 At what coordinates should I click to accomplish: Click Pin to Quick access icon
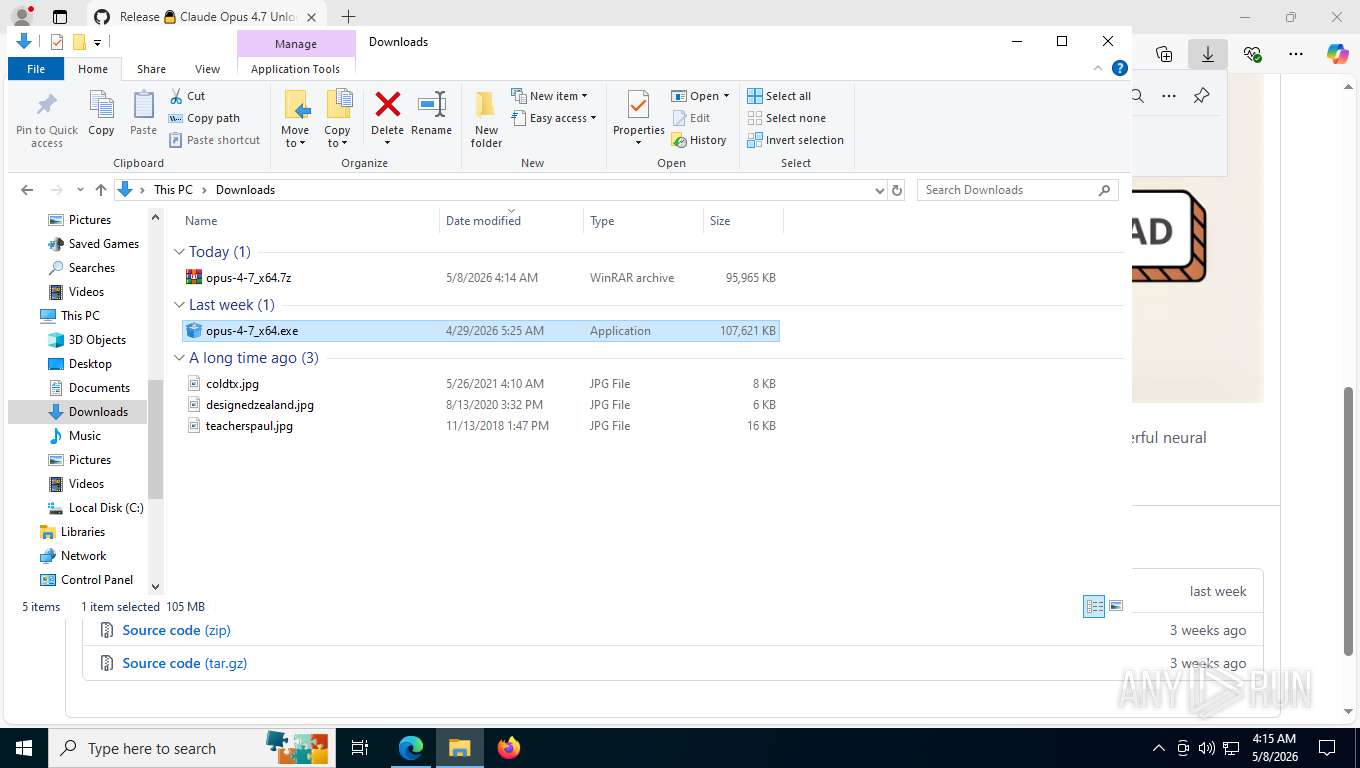[46, 120]
